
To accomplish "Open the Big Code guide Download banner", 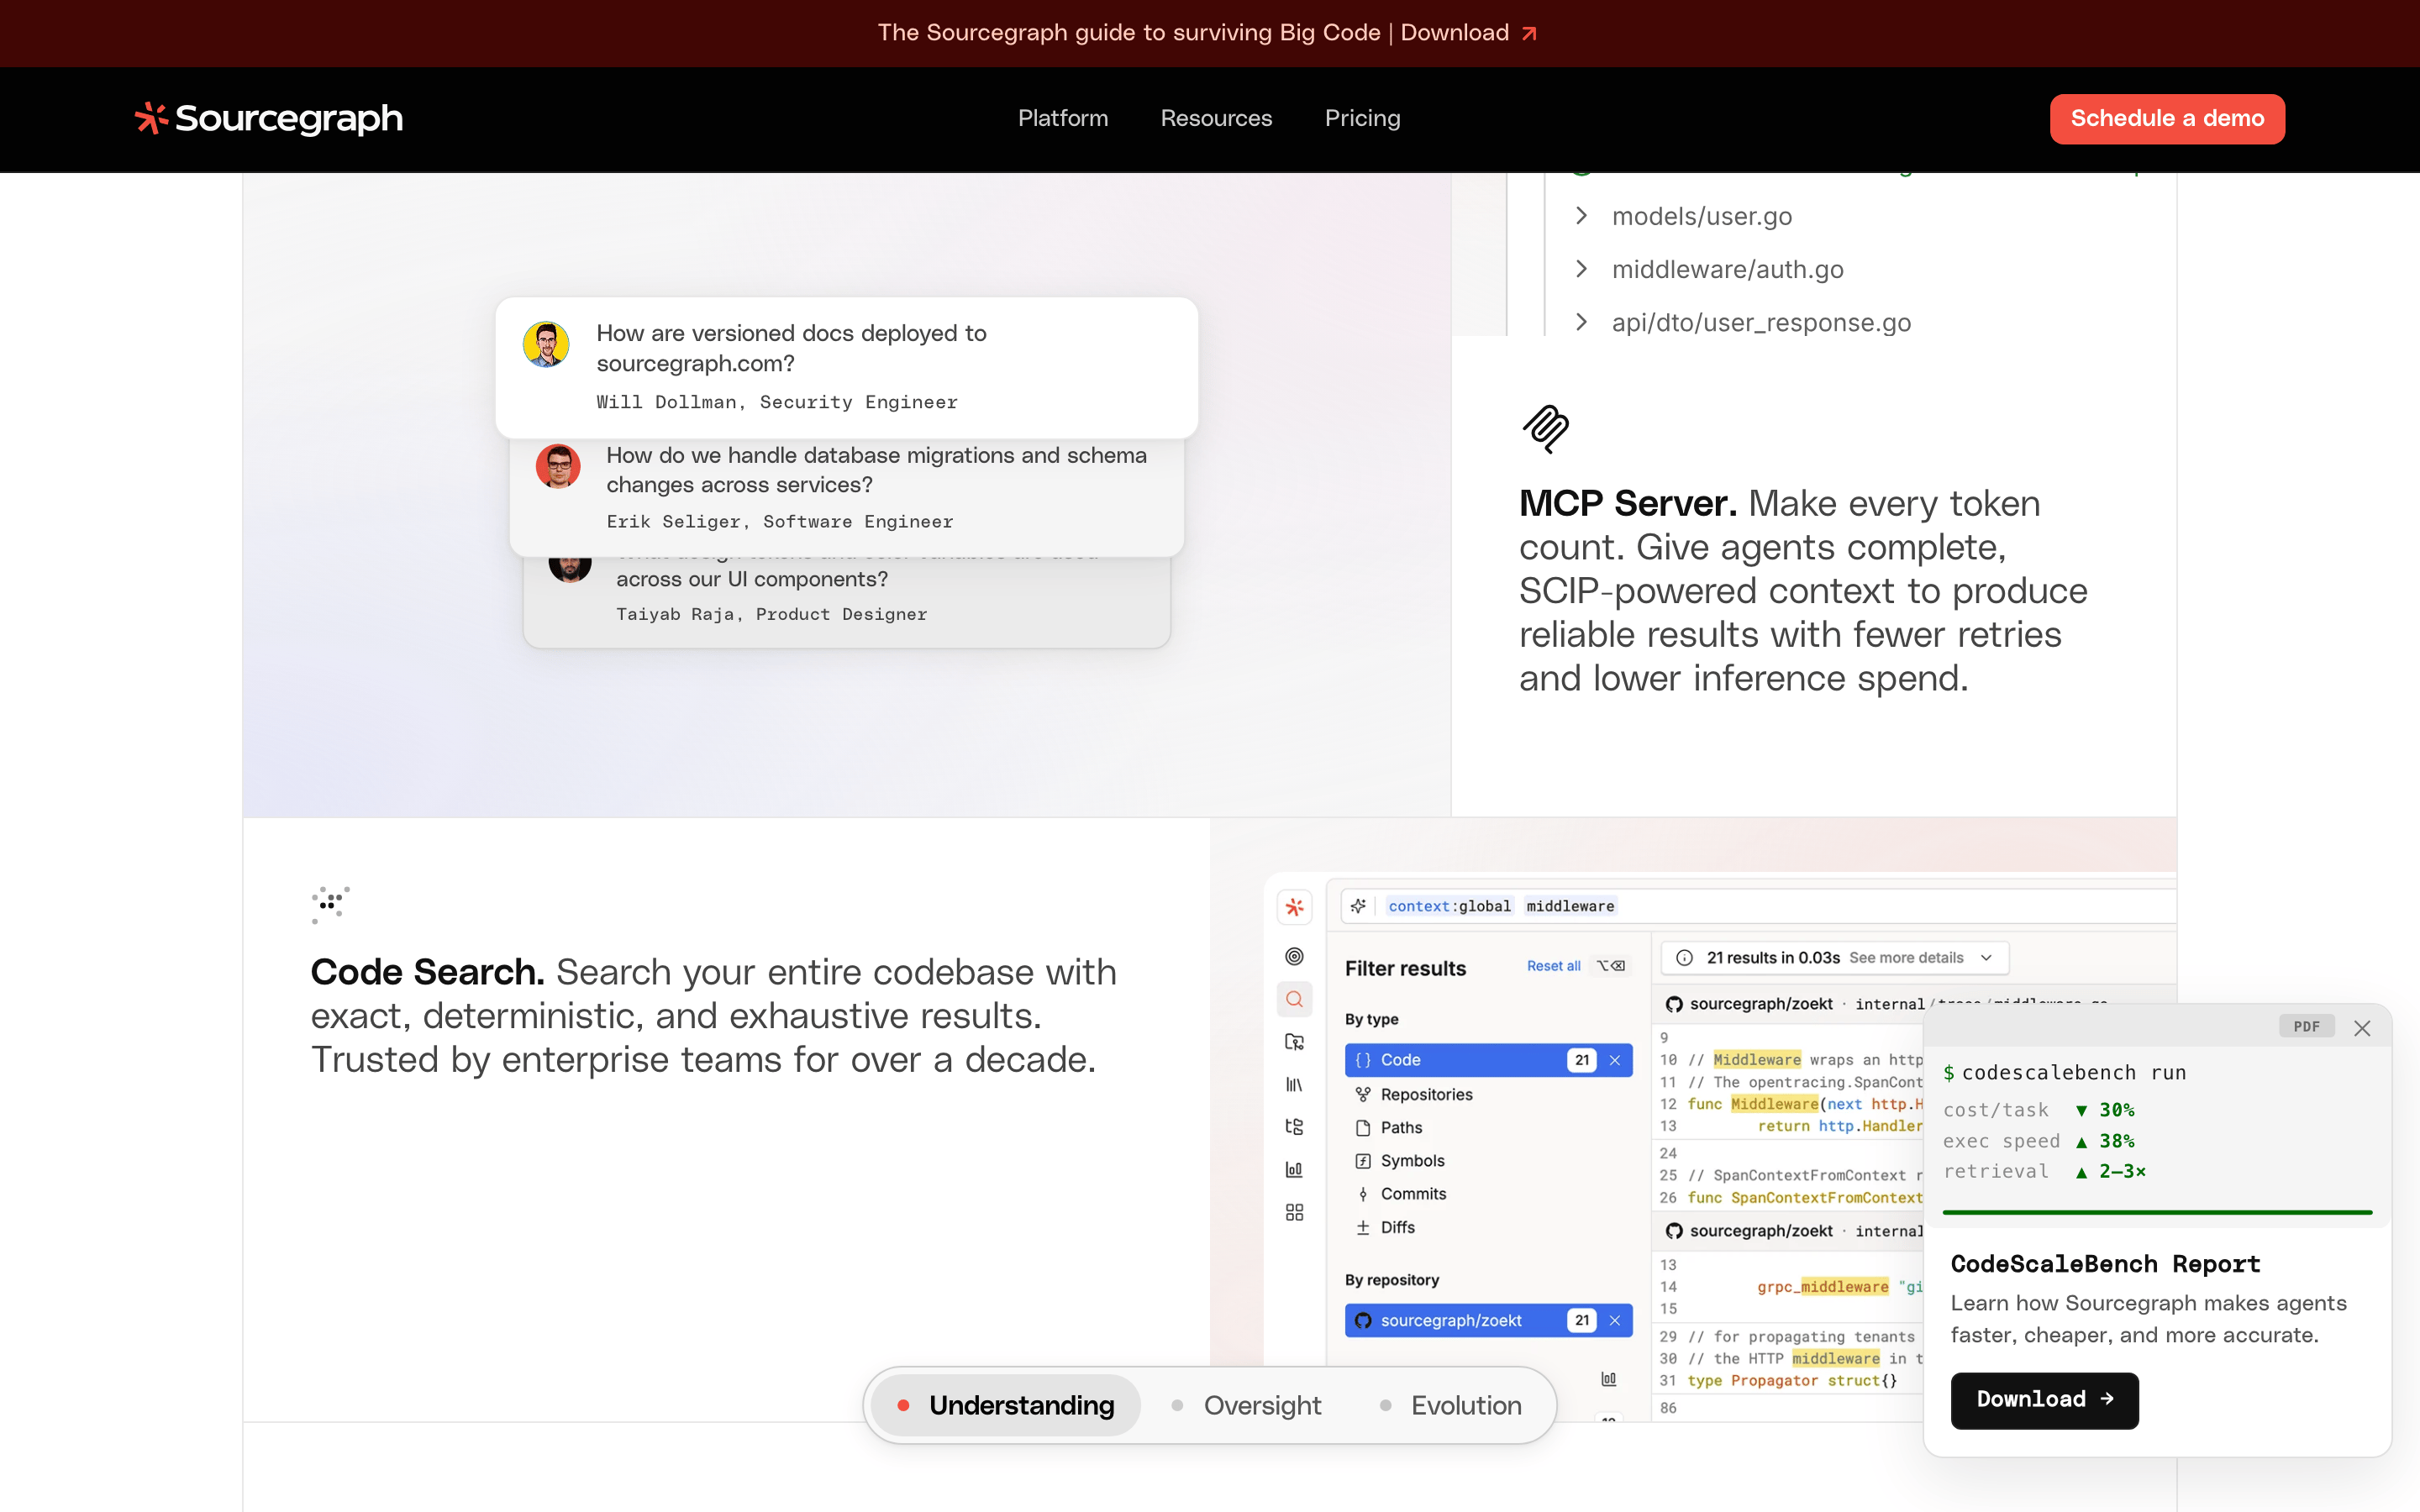I will (1208, 33).
